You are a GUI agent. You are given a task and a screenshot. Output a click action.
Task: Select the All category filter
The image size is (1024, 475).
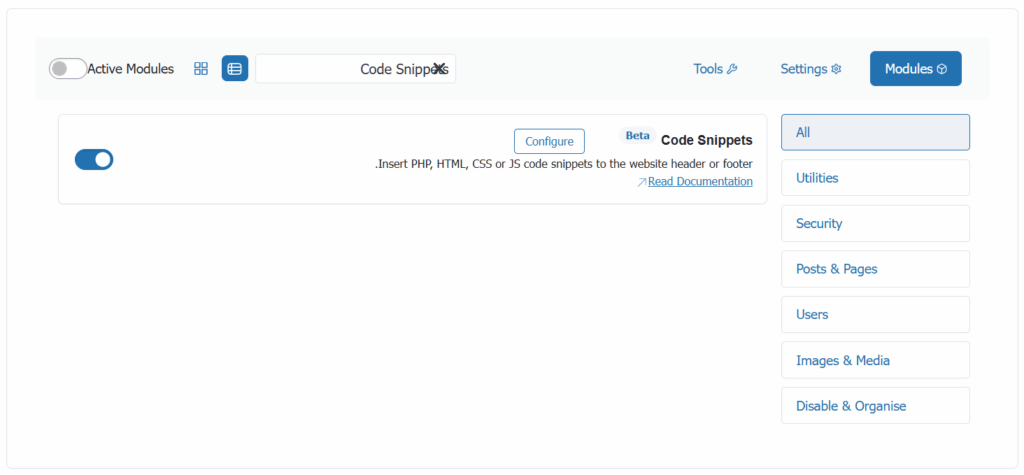pyautogui.click(x=875, y=133)
